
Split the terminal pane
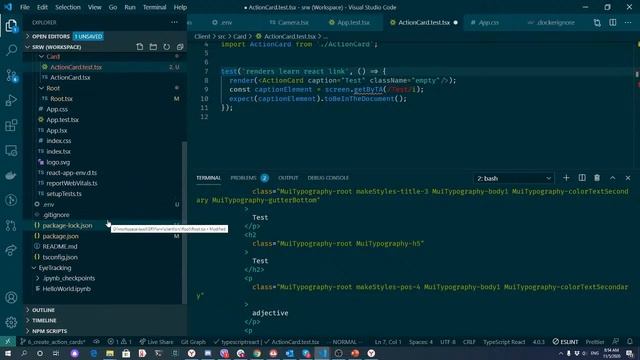click(x=582, y=178)
